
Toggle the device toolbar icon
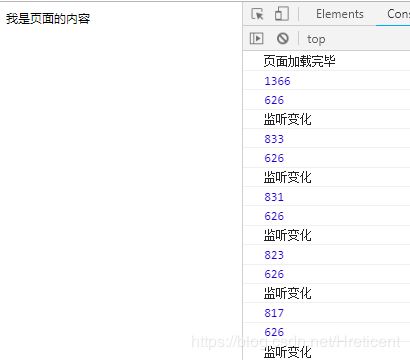coord(282,14)
